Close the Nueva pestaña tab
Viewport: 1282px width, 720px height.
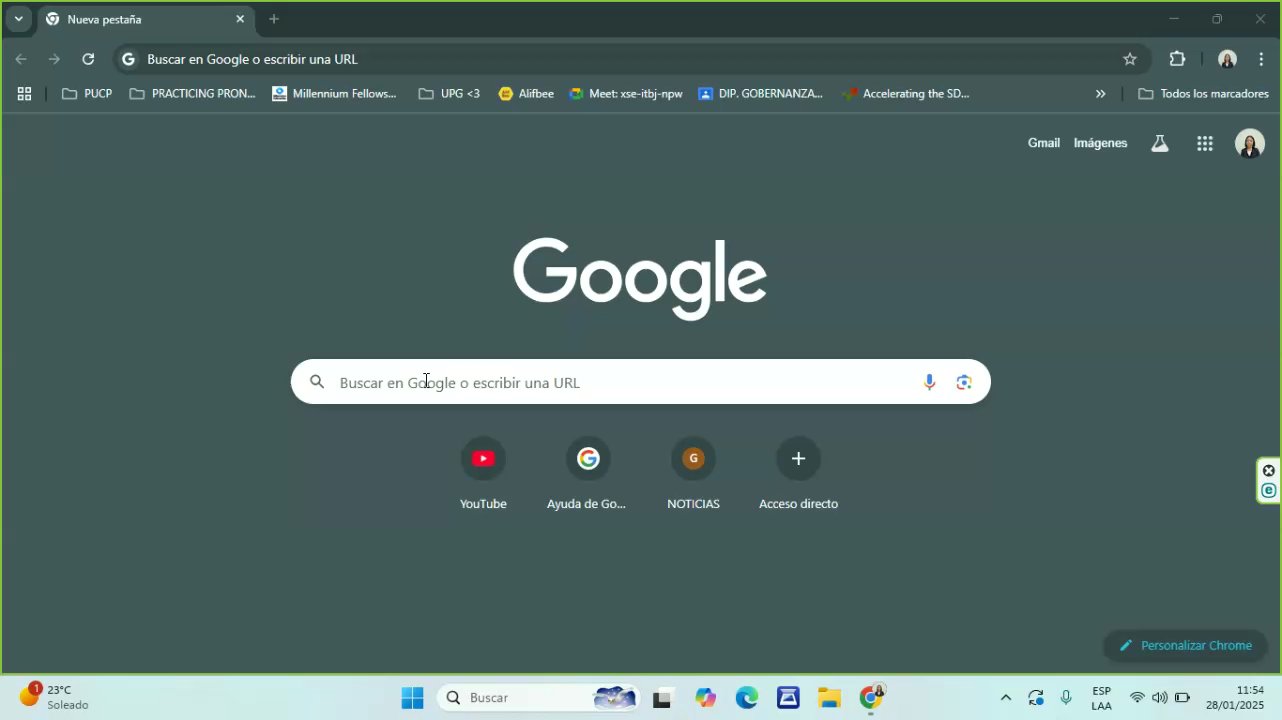pyautogui.click(x=240, y=19)
